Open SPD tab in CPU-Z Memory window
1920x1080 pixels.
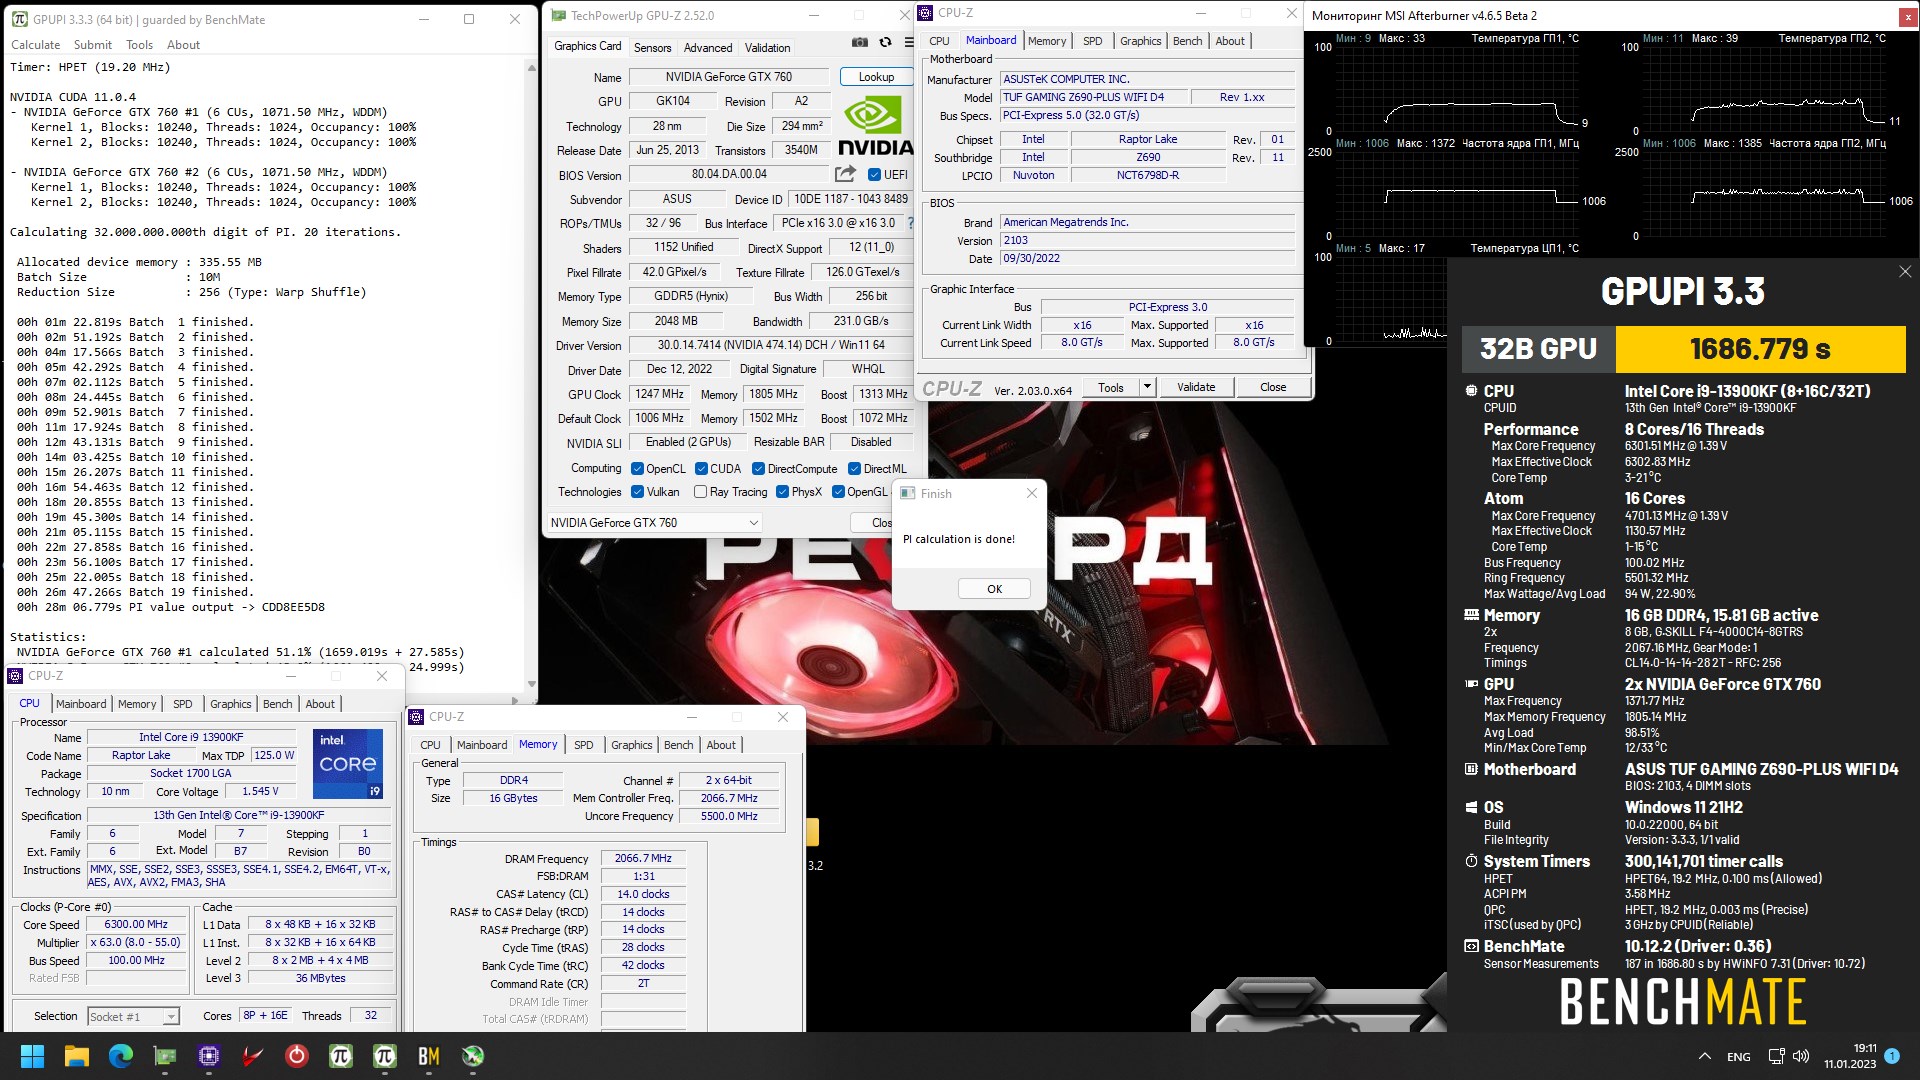coord(583,745)
